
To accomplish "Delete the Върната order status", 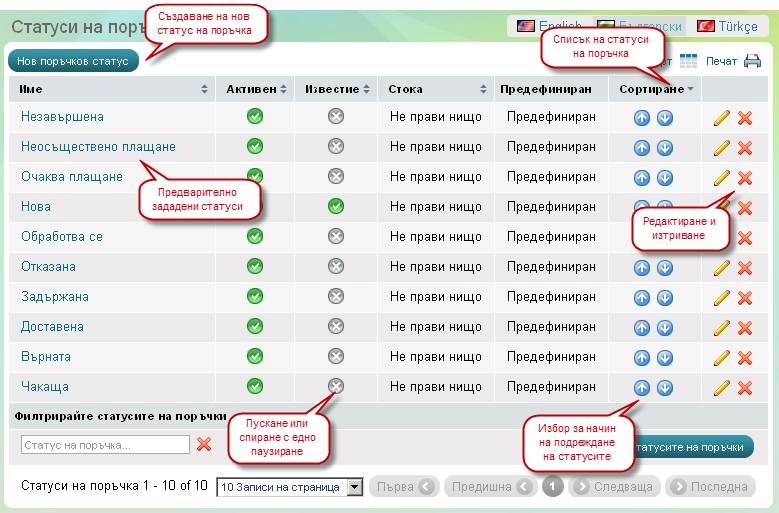I will point(745,358).
